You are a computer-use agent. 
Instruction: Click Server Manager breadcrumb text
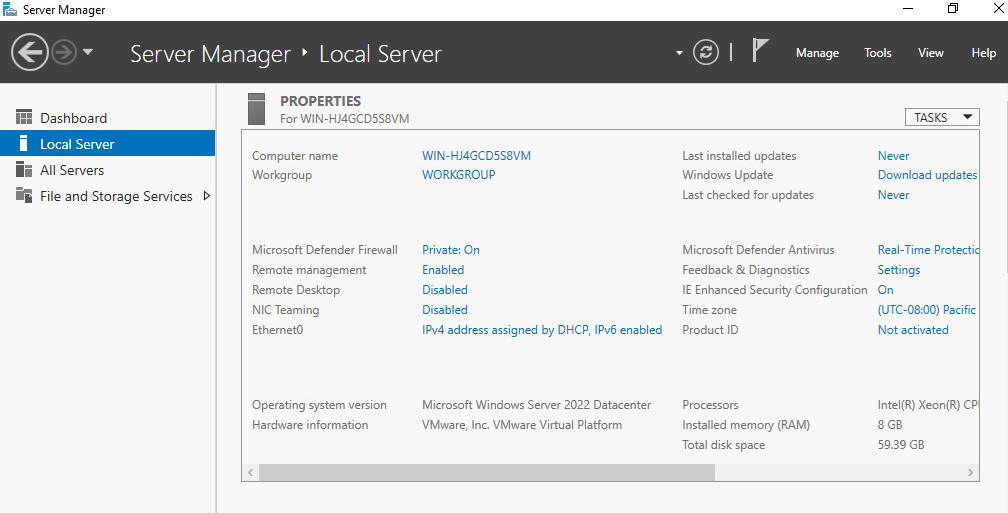[210, 54]
